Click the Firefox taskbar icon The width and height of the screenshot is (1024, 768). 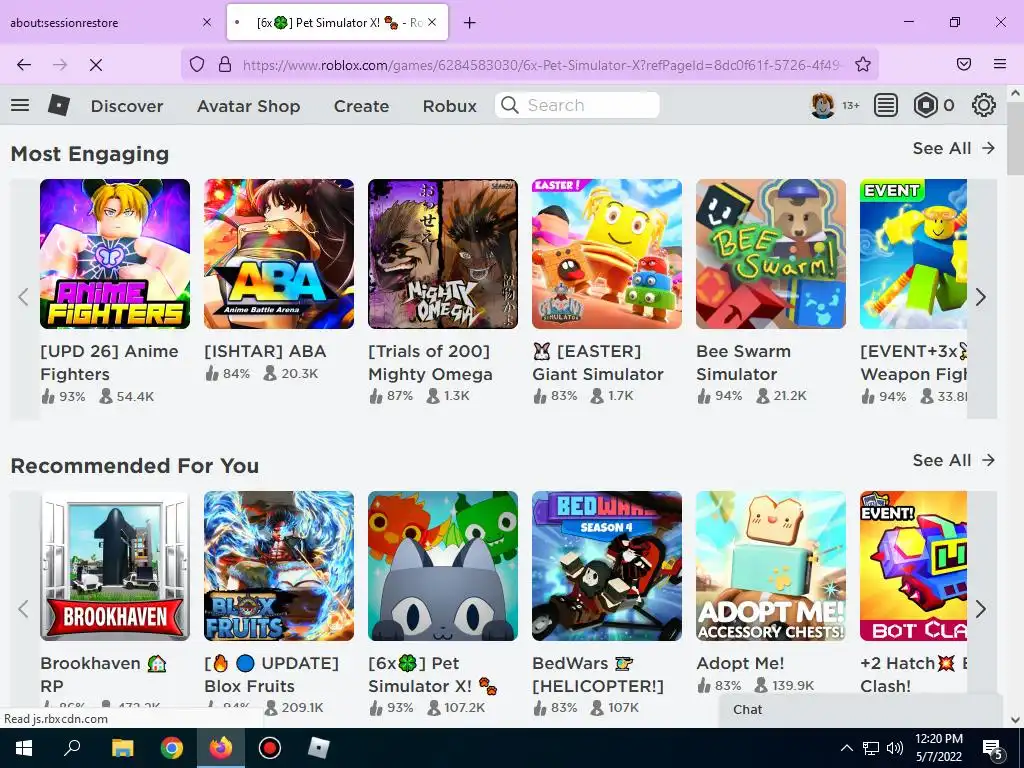click(x=221, y=748)
